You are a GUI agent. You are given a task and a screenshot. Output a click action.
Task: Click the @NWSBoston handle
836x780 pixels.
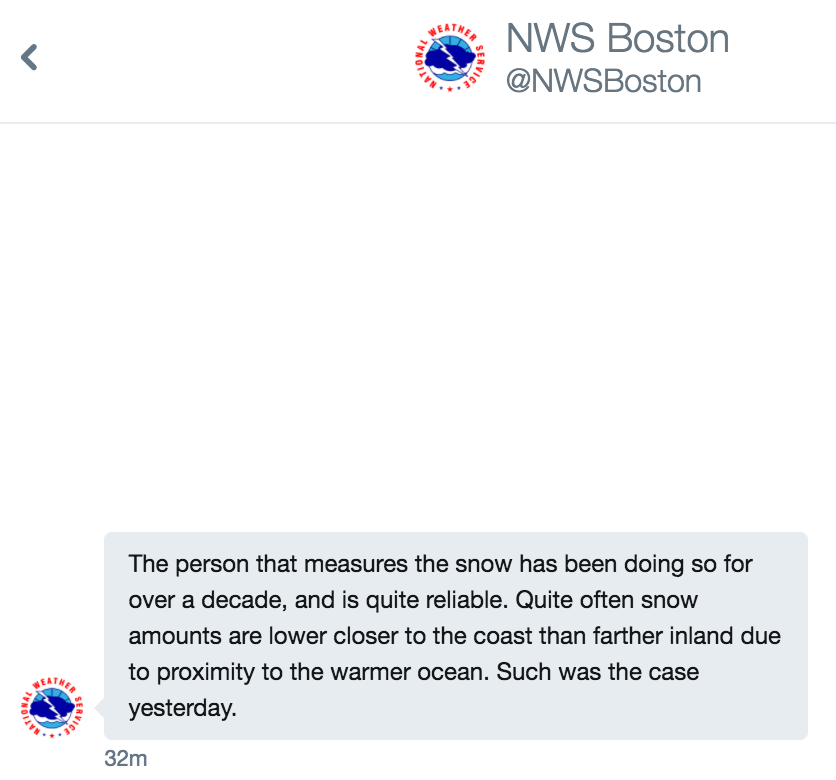pos(603,81)
